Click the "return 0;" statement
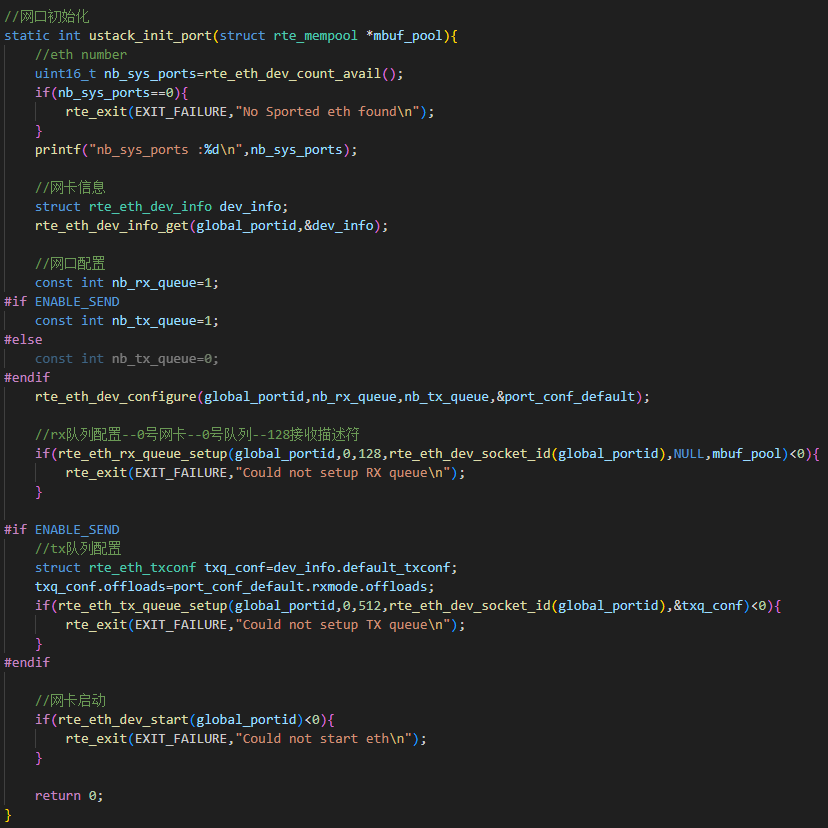Viewport: 828px width, 828px height. point(69,796)
